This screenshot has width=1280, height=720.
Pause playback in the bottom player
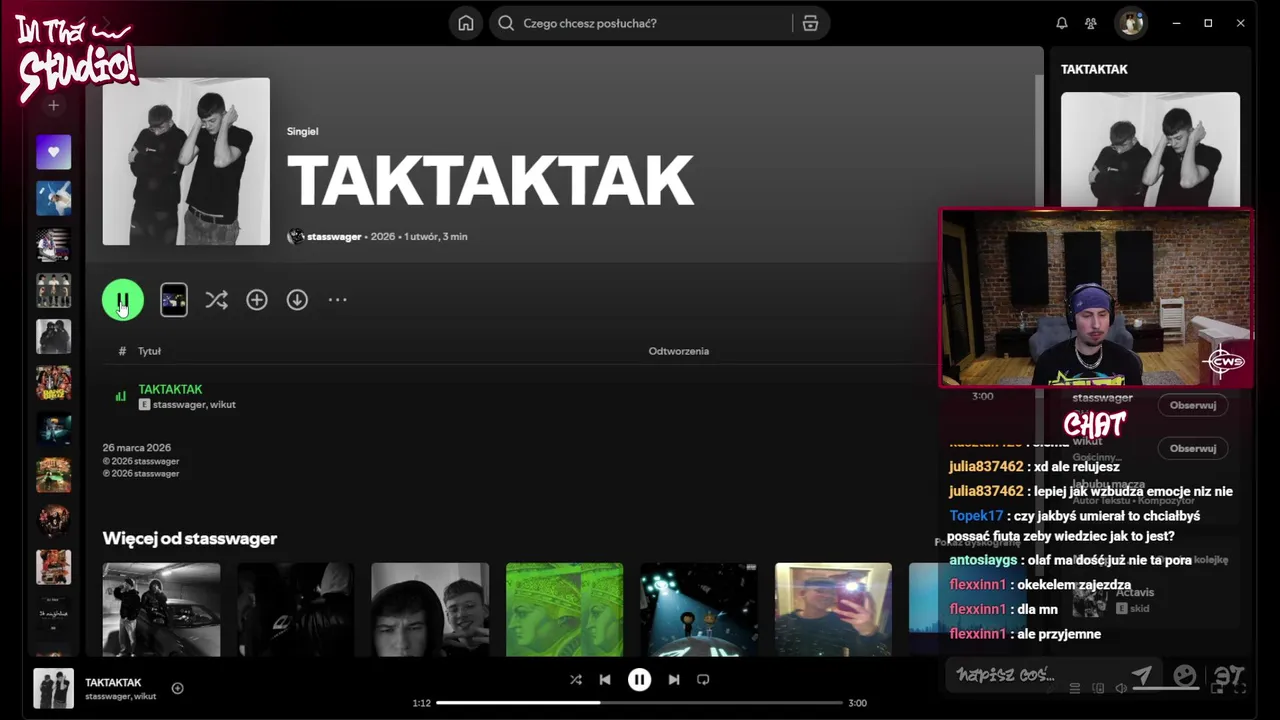click(639, 679)
